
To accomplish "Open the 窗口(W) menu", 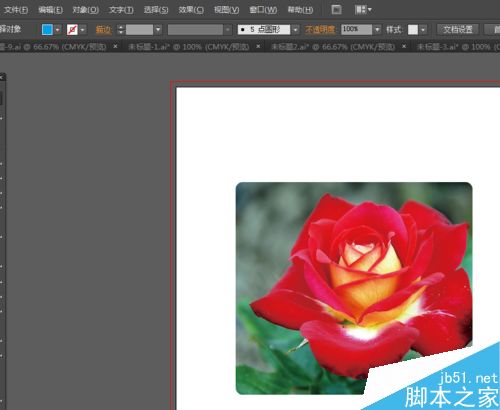I will (x=263, y=10).
